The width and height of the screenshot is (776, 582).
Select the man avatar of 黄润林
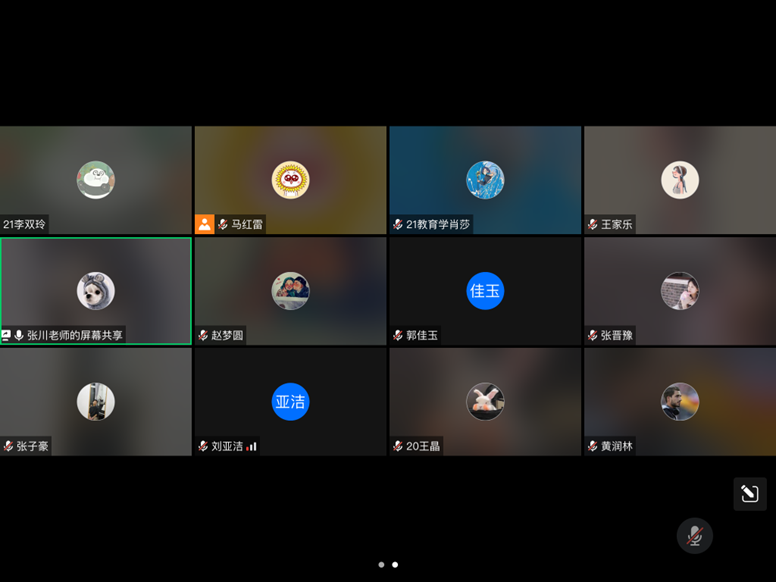click(x=680, y=402)
